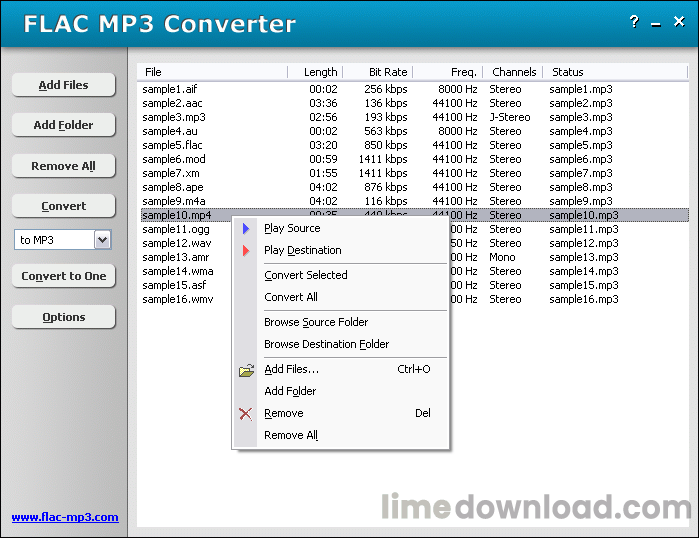The image size is (699, 538).
Task: Click the blue Play Source arrow icon
Action: point(245,228)
